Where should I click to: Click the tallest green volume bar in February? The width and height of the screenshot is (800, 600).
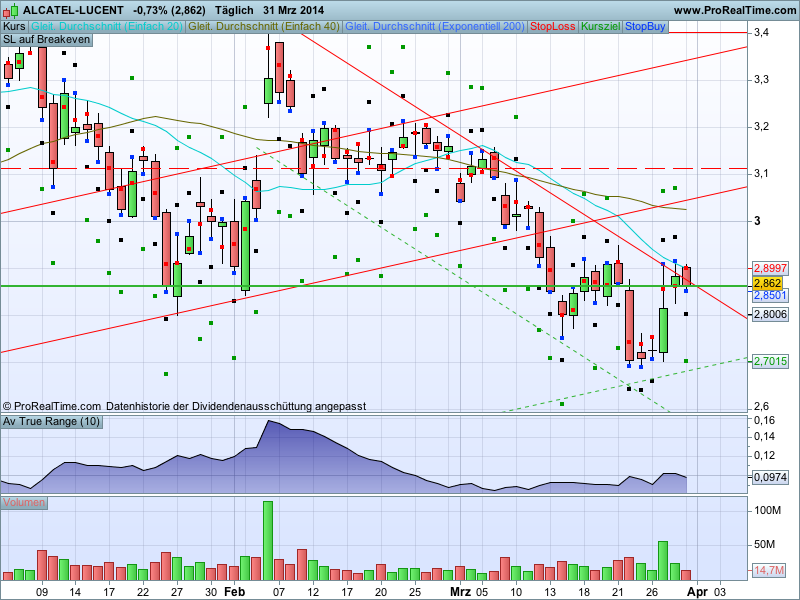pyautogui.click(x=268, y=541)
